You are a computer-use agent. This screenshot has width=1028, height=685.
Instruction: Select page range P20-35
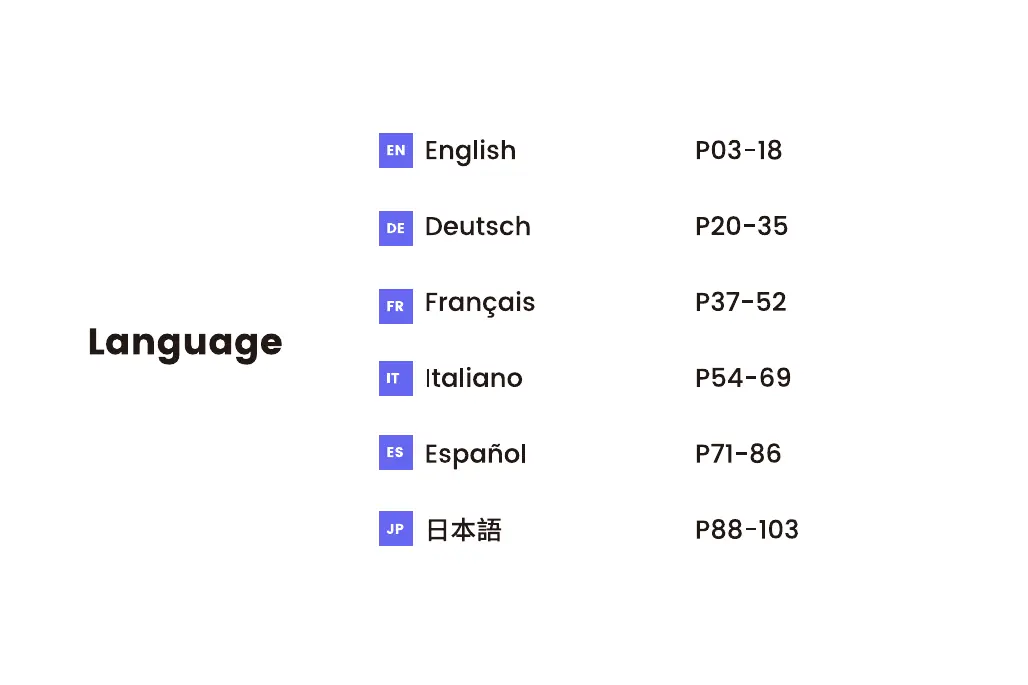[741, 227]
